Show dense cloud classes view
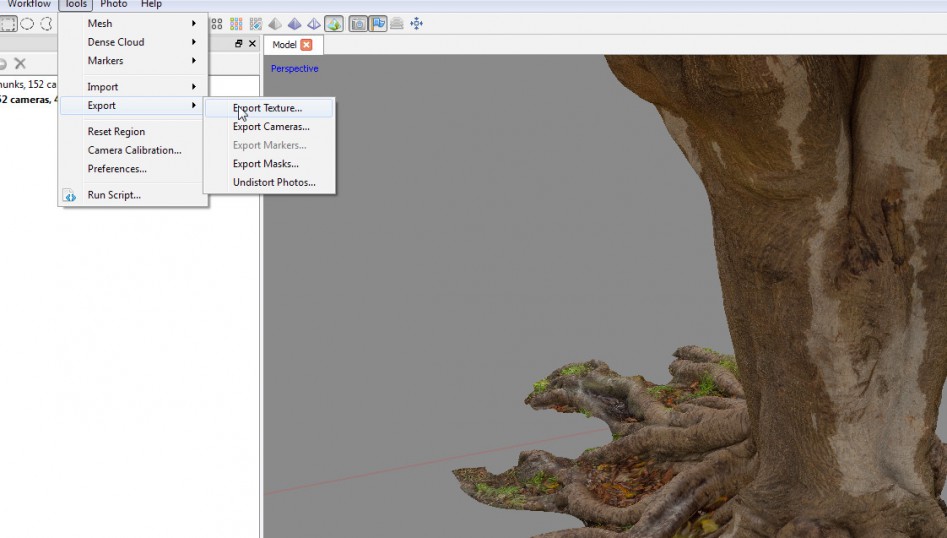Viewport: 947px width, 538px height. click(x=255, y=24)
